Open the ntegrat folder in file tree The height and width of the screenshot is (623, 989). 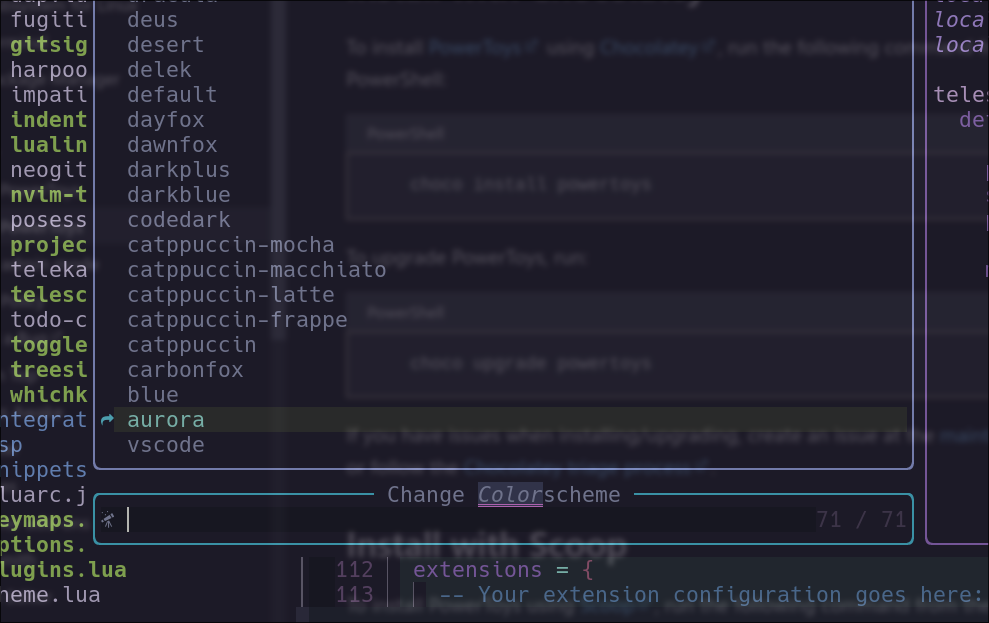tap(43, 420)
